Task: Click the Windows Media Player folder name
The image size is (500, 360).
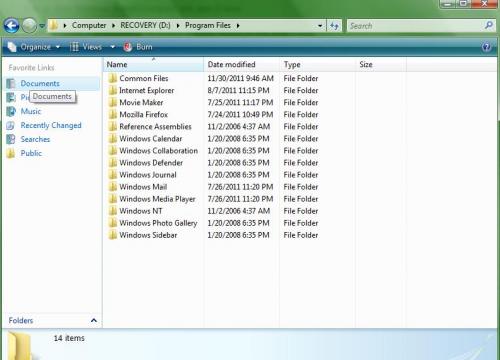Action: 157,199
